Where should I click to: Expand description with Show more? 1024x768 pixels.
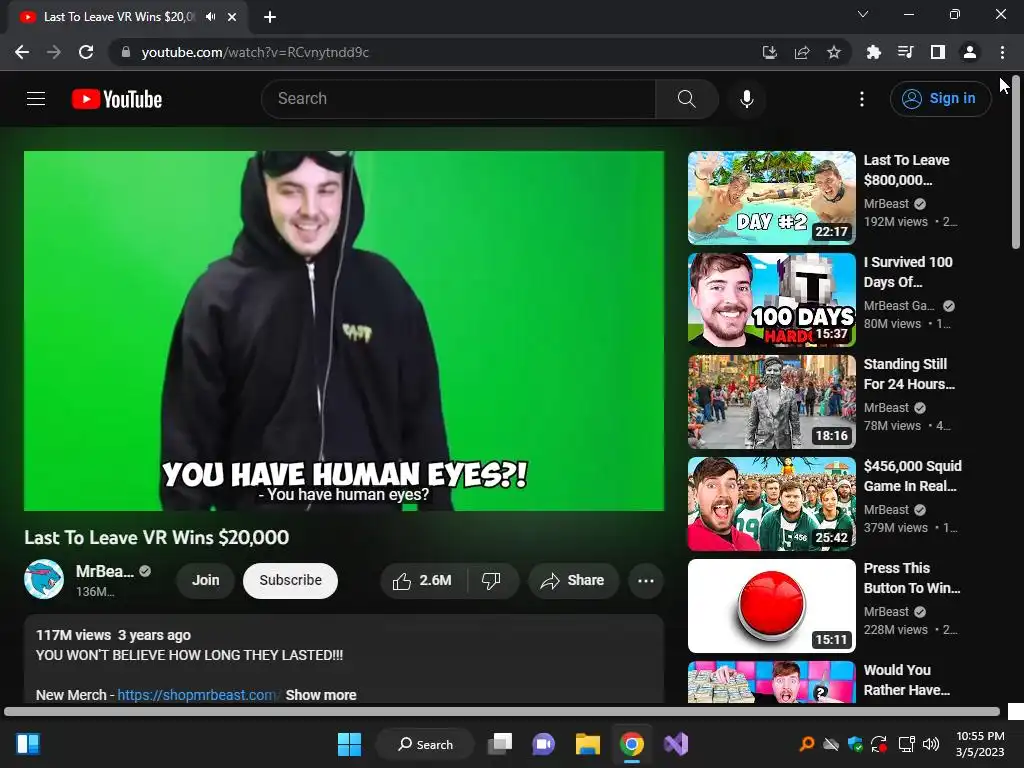coord(321,695)
